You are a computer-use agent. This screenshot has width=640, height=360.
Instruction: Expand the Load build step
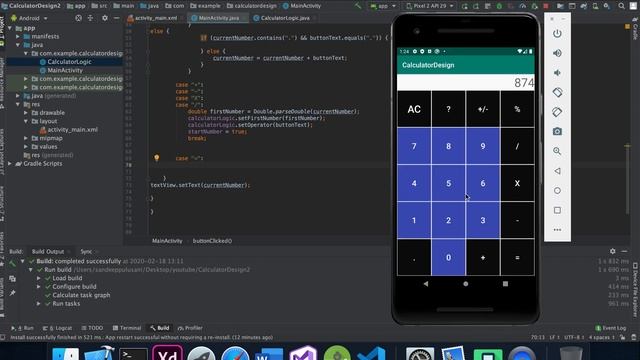coord(39,278)
